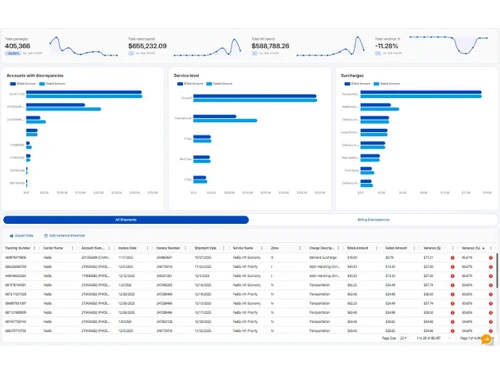Click the Service level chart title
500x375 pixels.
[x=186, y=76]
